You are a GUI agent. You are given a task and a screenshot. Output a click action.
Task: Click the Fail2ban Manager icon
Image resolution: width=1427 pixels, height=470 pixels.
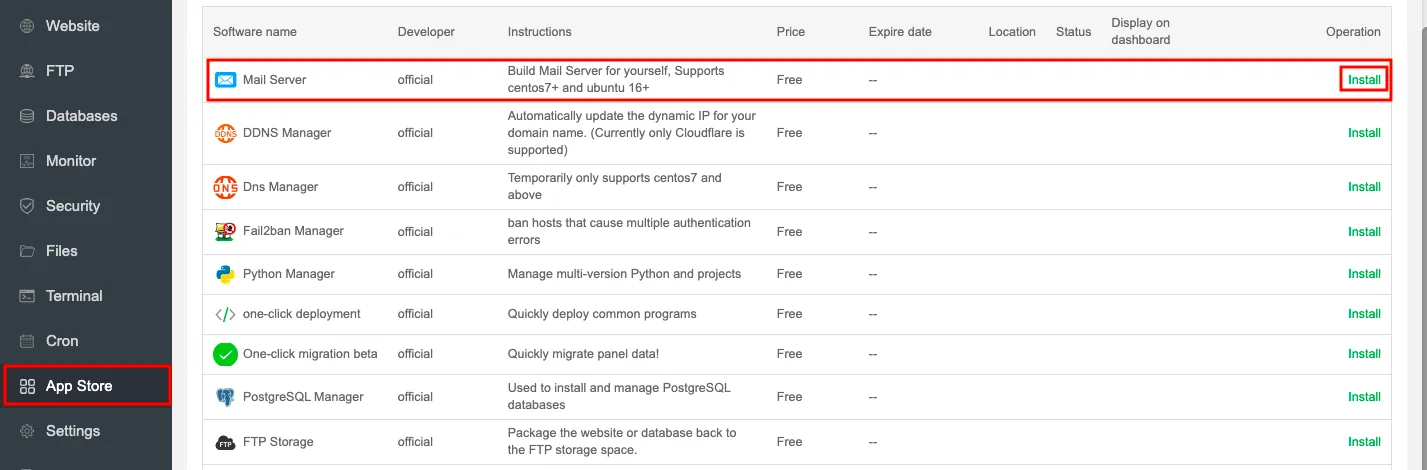(225, 231)
